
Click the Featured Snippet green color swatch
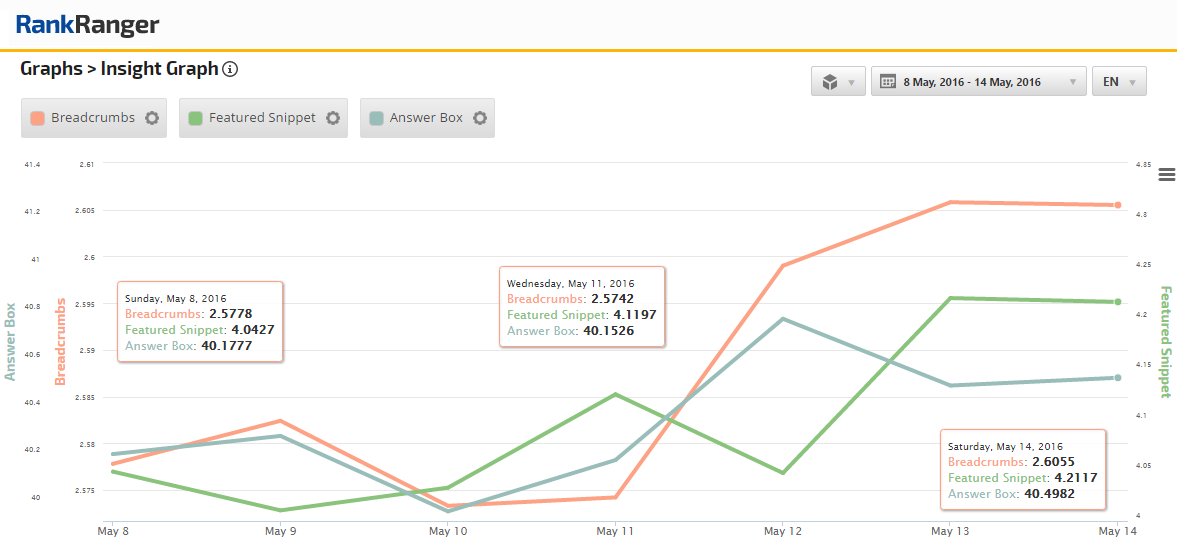[x=196, y=118]
